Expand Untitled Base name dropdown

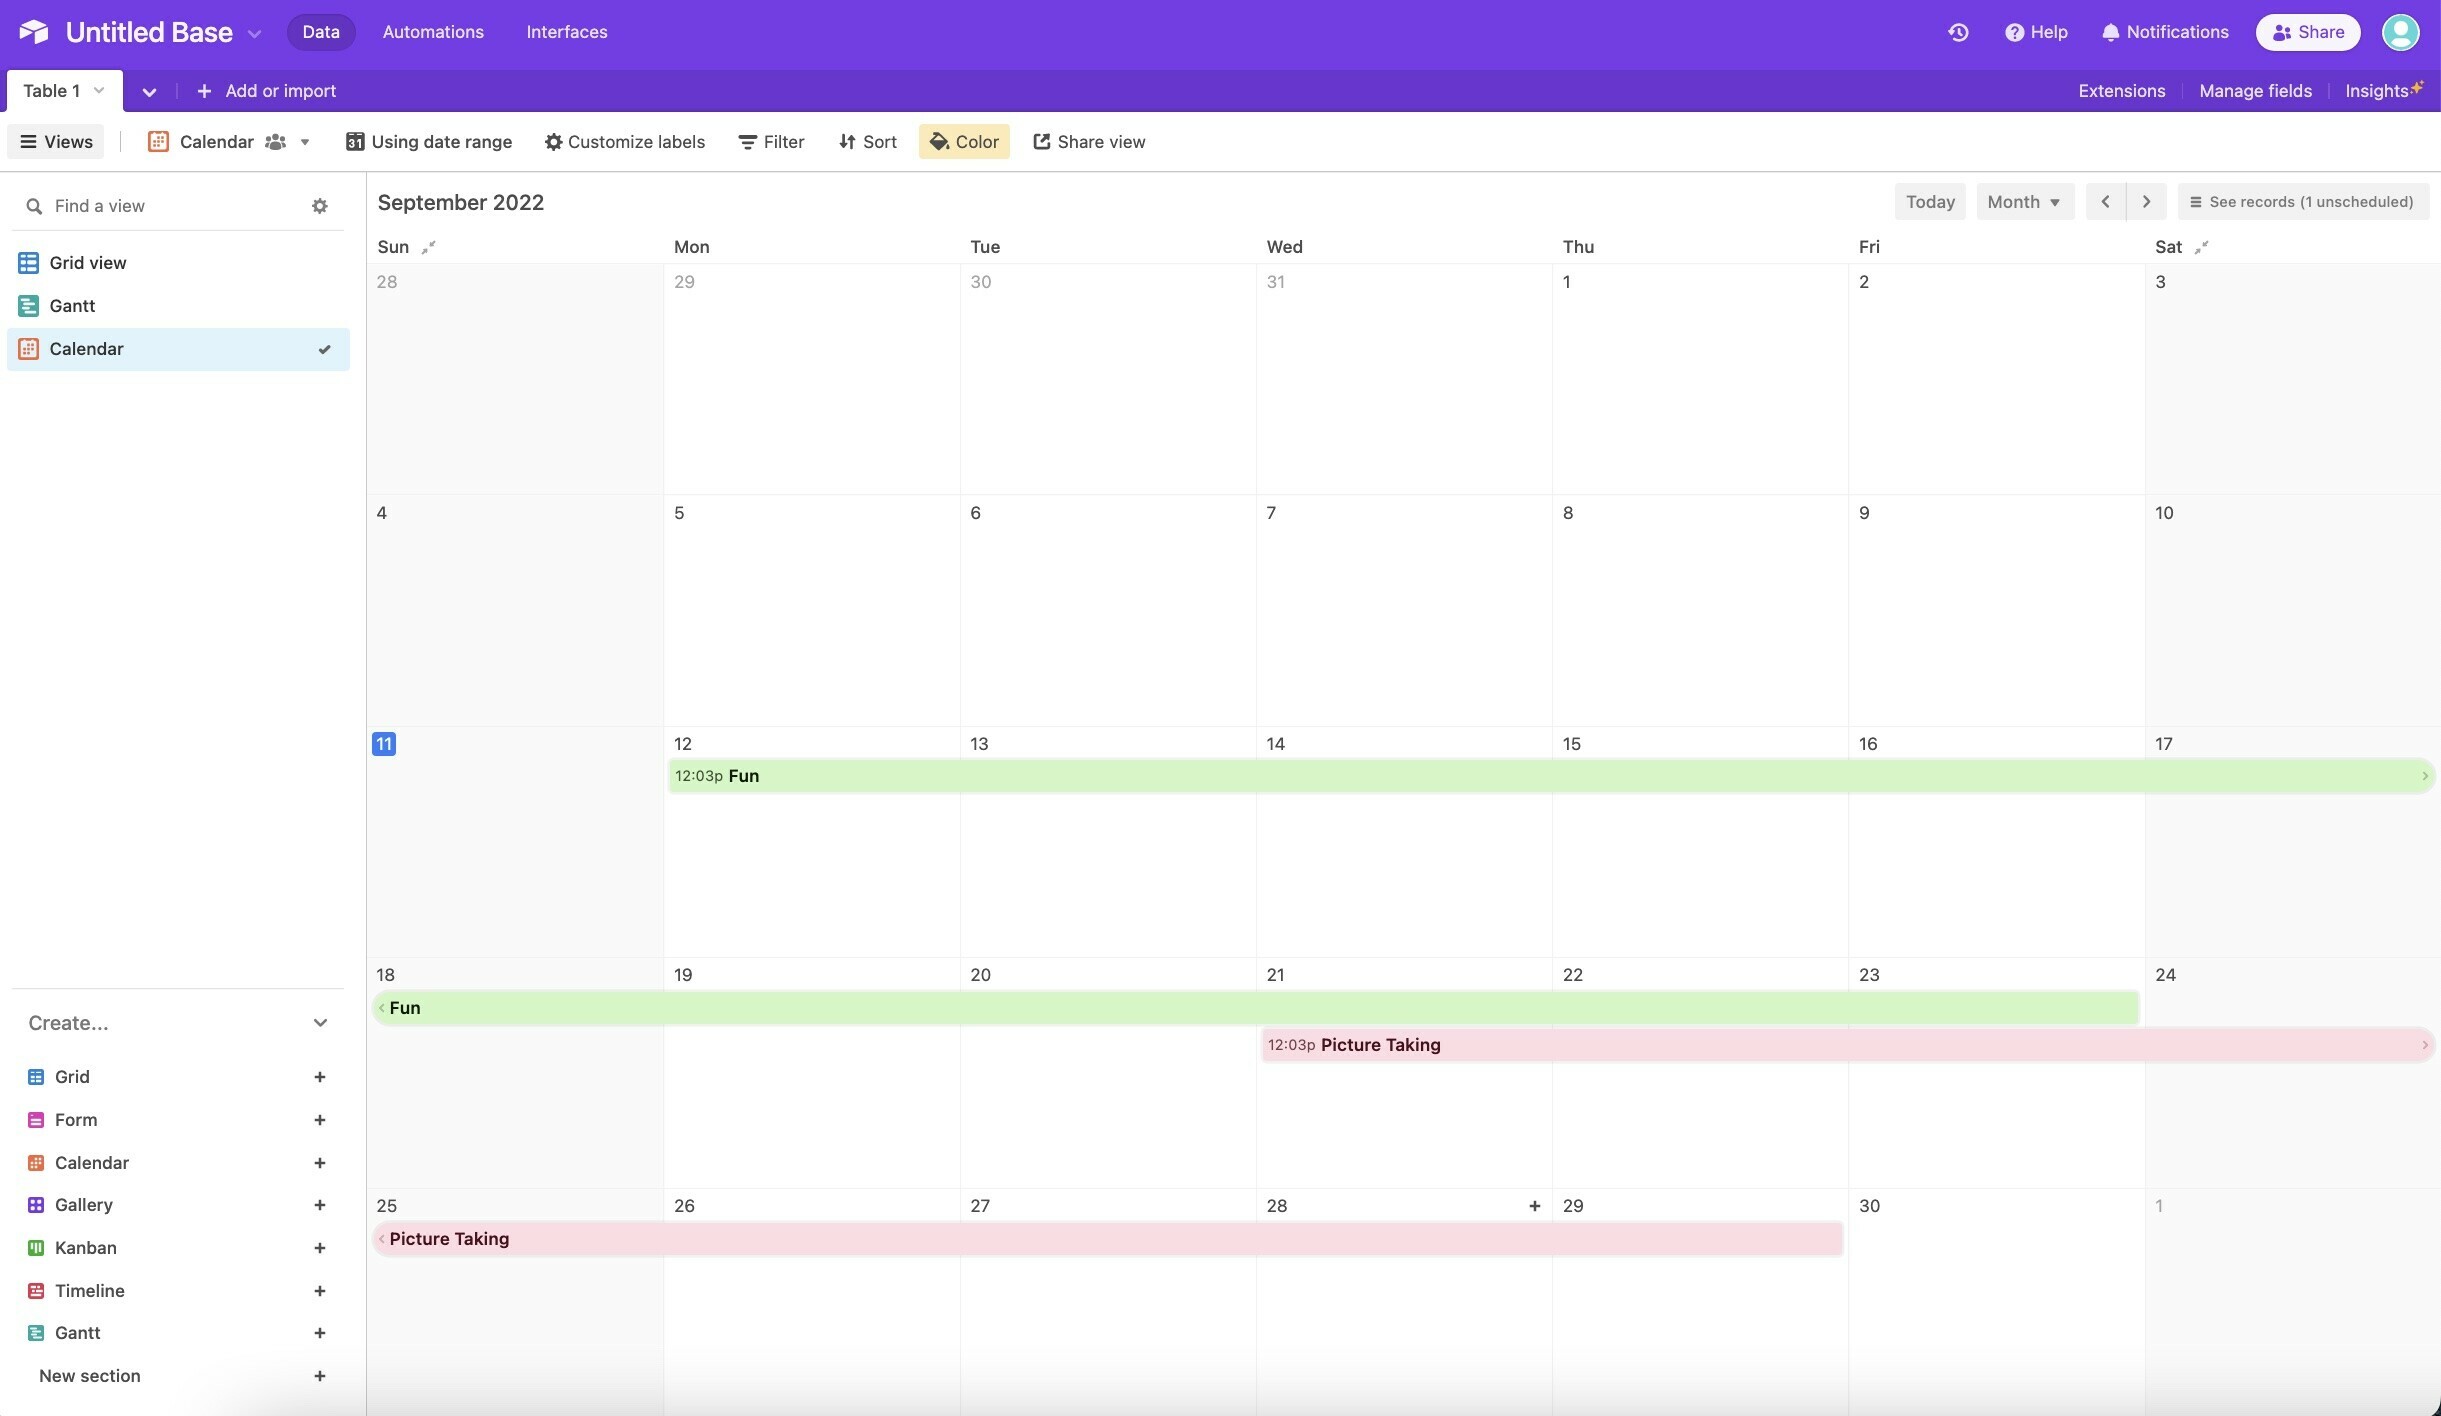255,33
